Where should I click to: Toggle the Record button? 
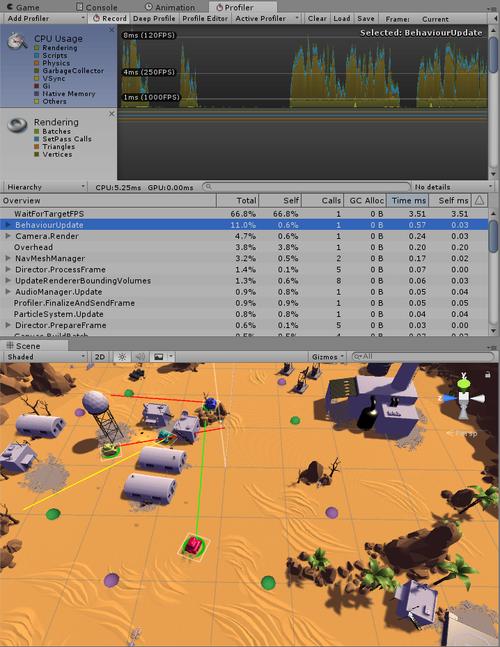click(x=110, y=19)
